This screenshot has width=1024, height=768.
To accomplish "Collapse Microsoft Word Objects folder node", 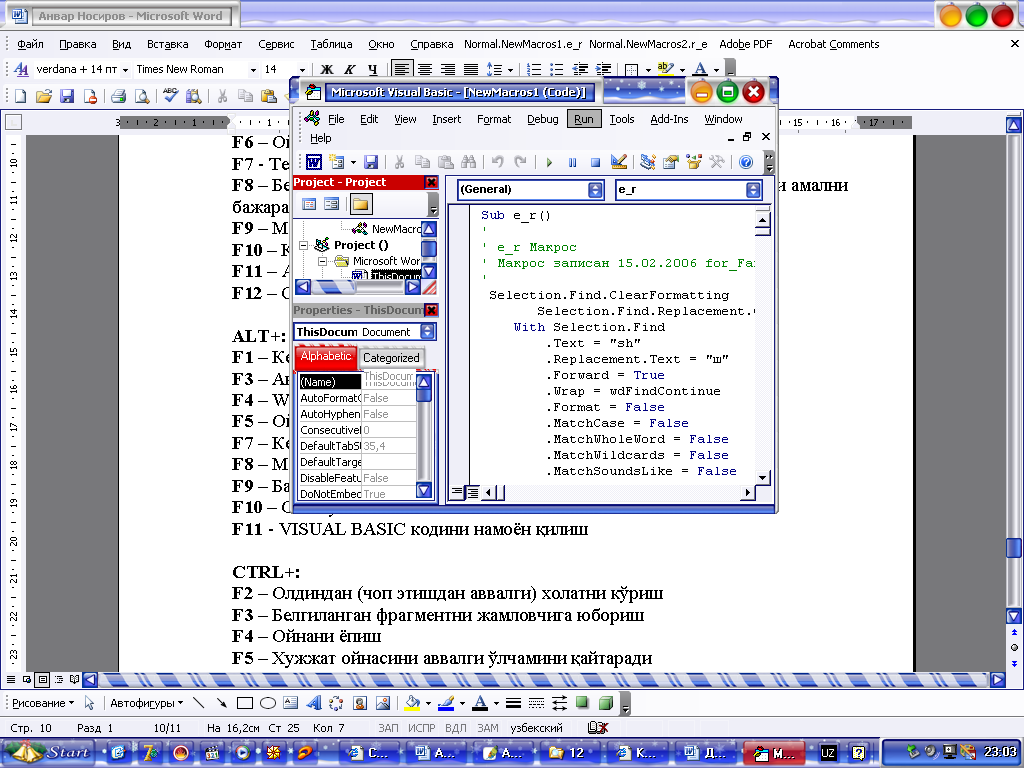I will tap(322, 261).
